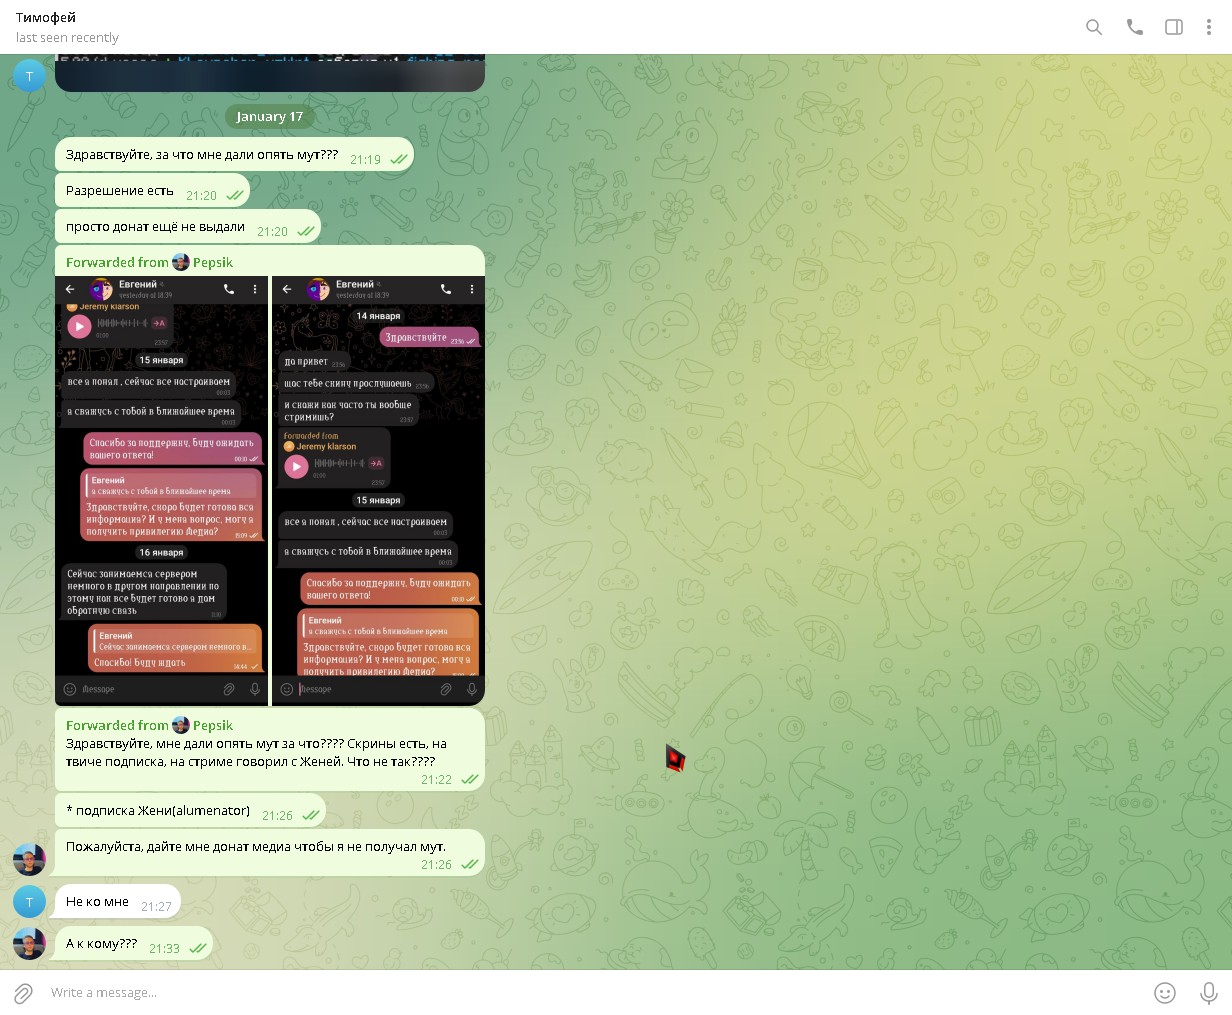Open the emoji picker

click(x=1164, y=993)
